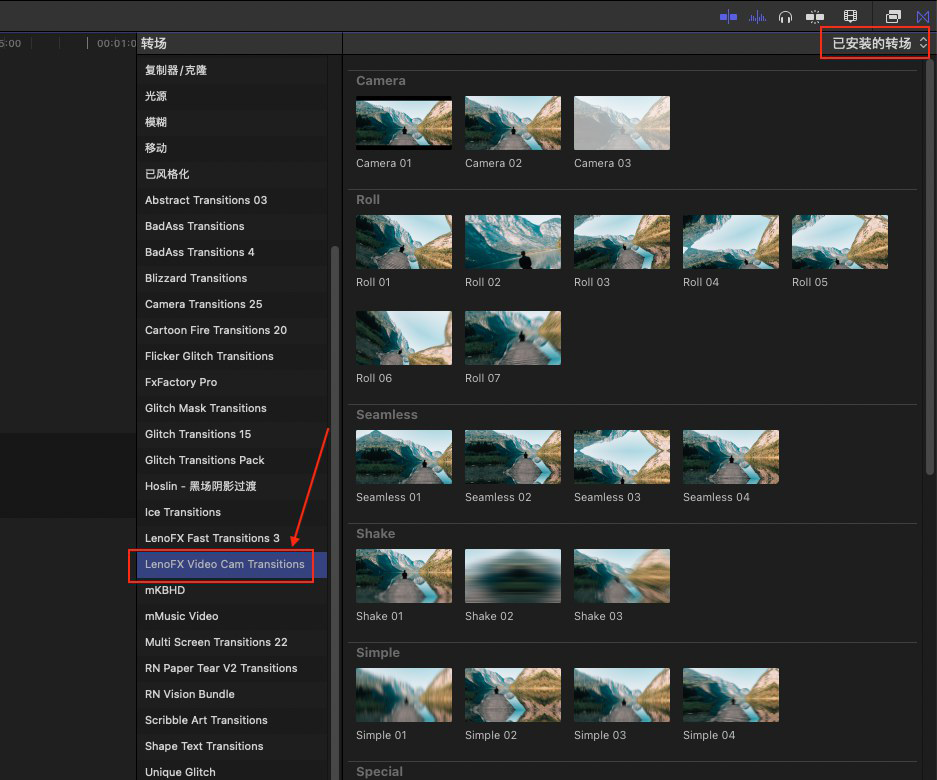Pick the Roll 03 transition
937x780 pixels.
(621, 242)
